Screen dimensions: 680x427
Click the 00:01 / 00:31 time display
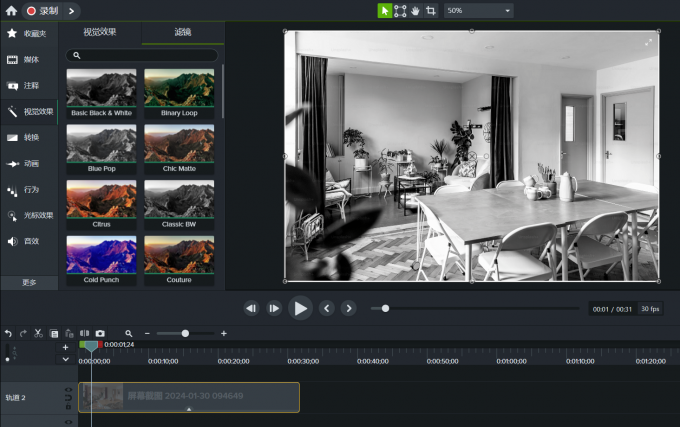click(x=612, y=309)
